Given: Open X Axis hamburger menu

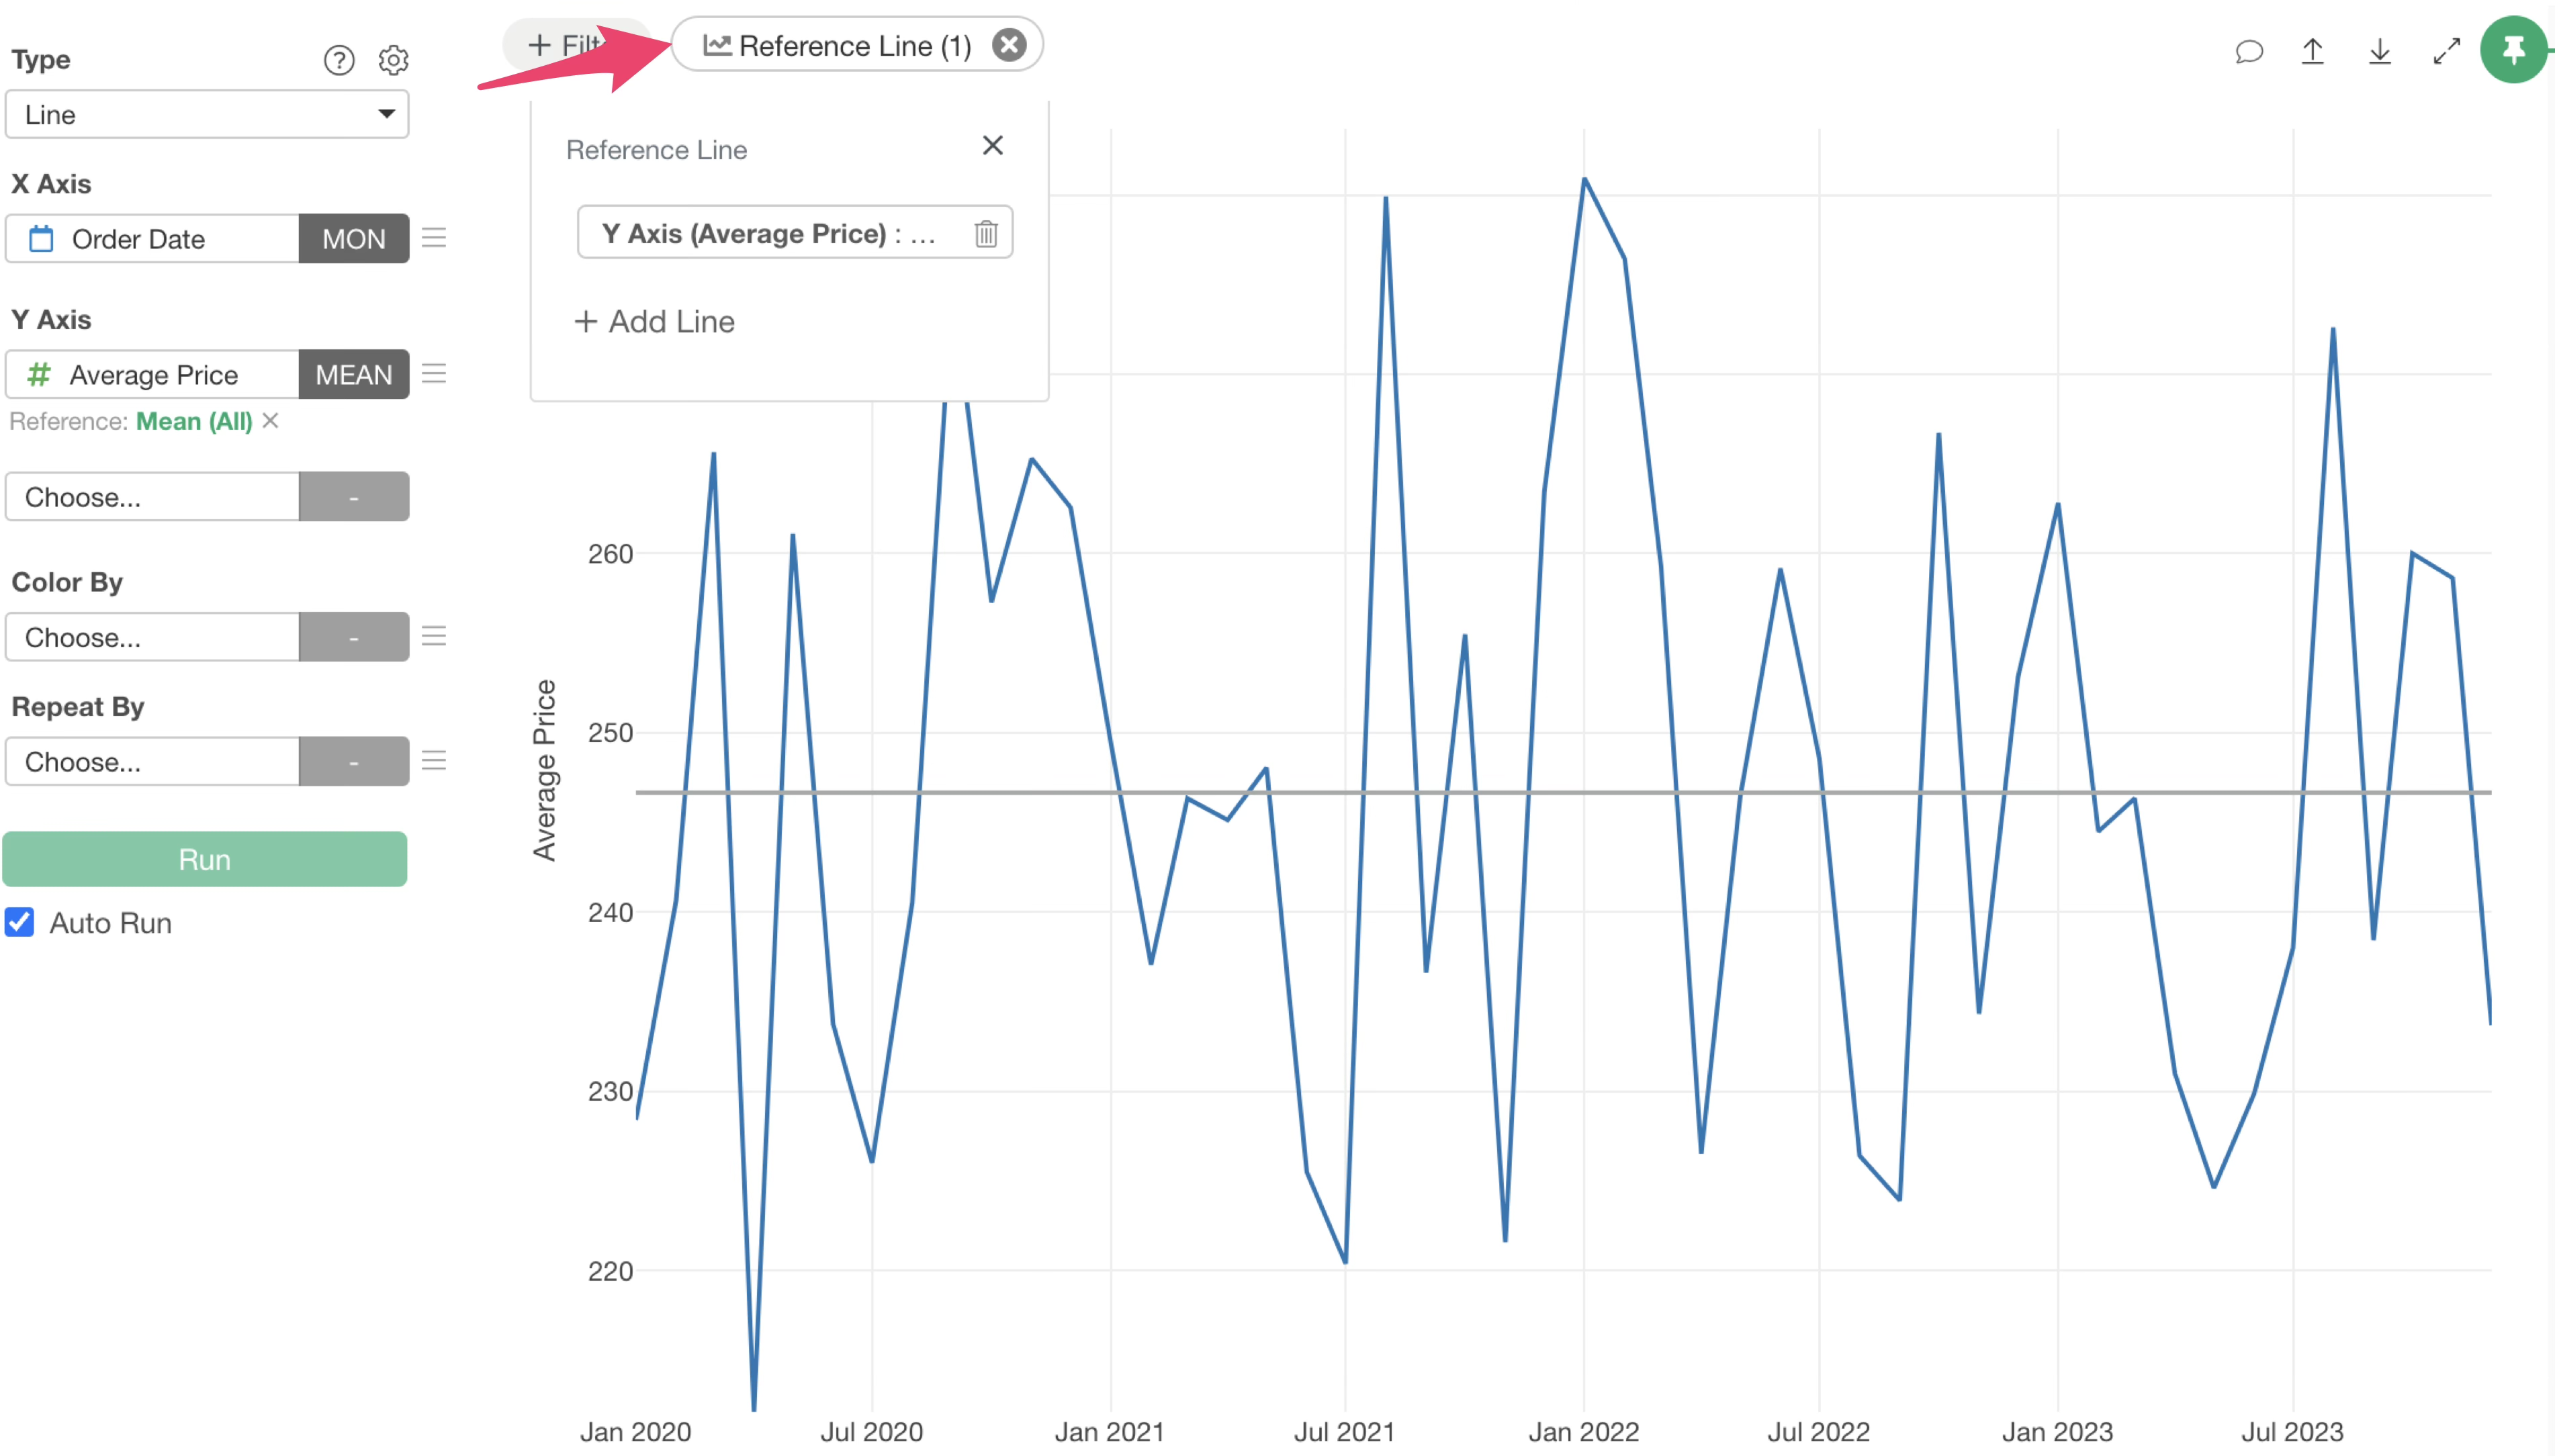Looking at the screenshot, I should tap(434, 238).
